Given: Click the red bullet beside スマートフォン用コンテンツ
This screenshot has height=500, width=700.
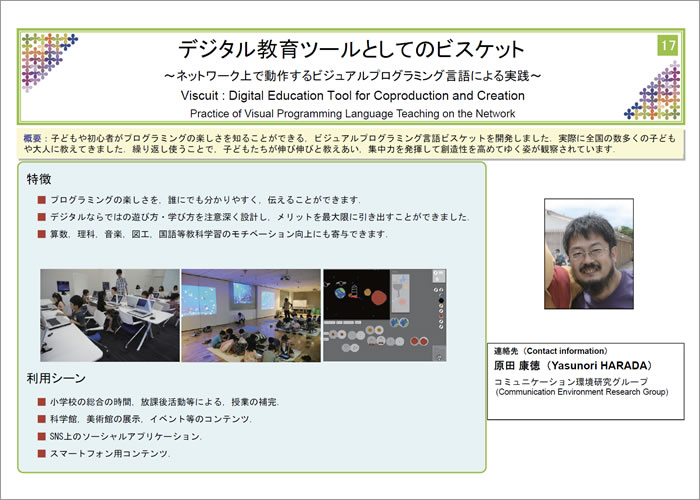Looking at the screenshot, I should (41, 454).
